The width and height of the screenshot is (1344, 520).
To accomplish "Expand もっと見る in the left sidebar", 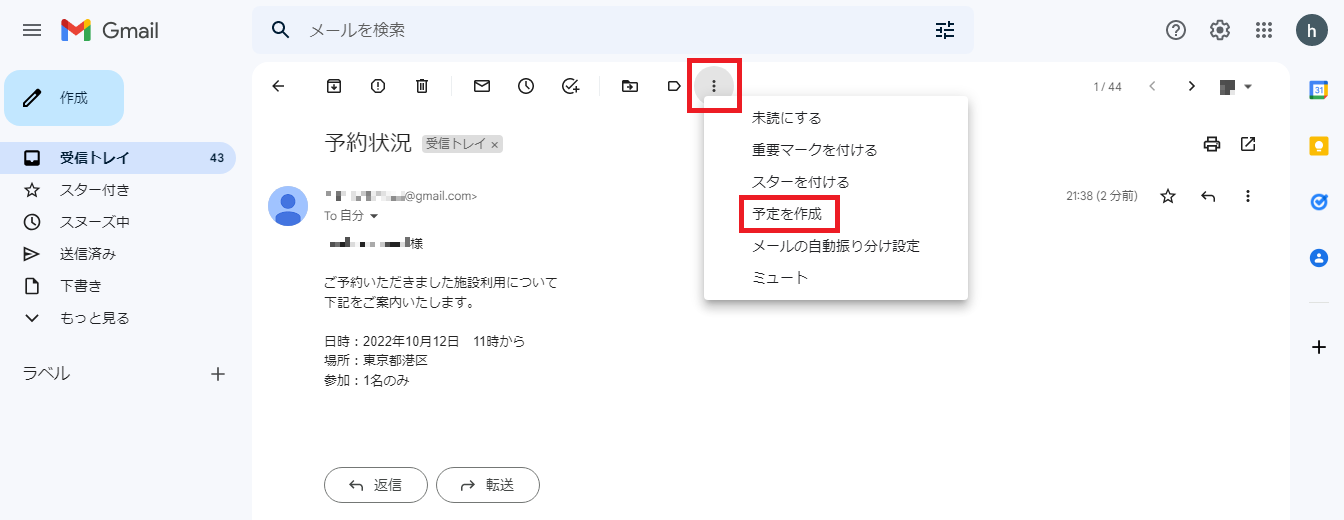I will [x=94, y=318].
